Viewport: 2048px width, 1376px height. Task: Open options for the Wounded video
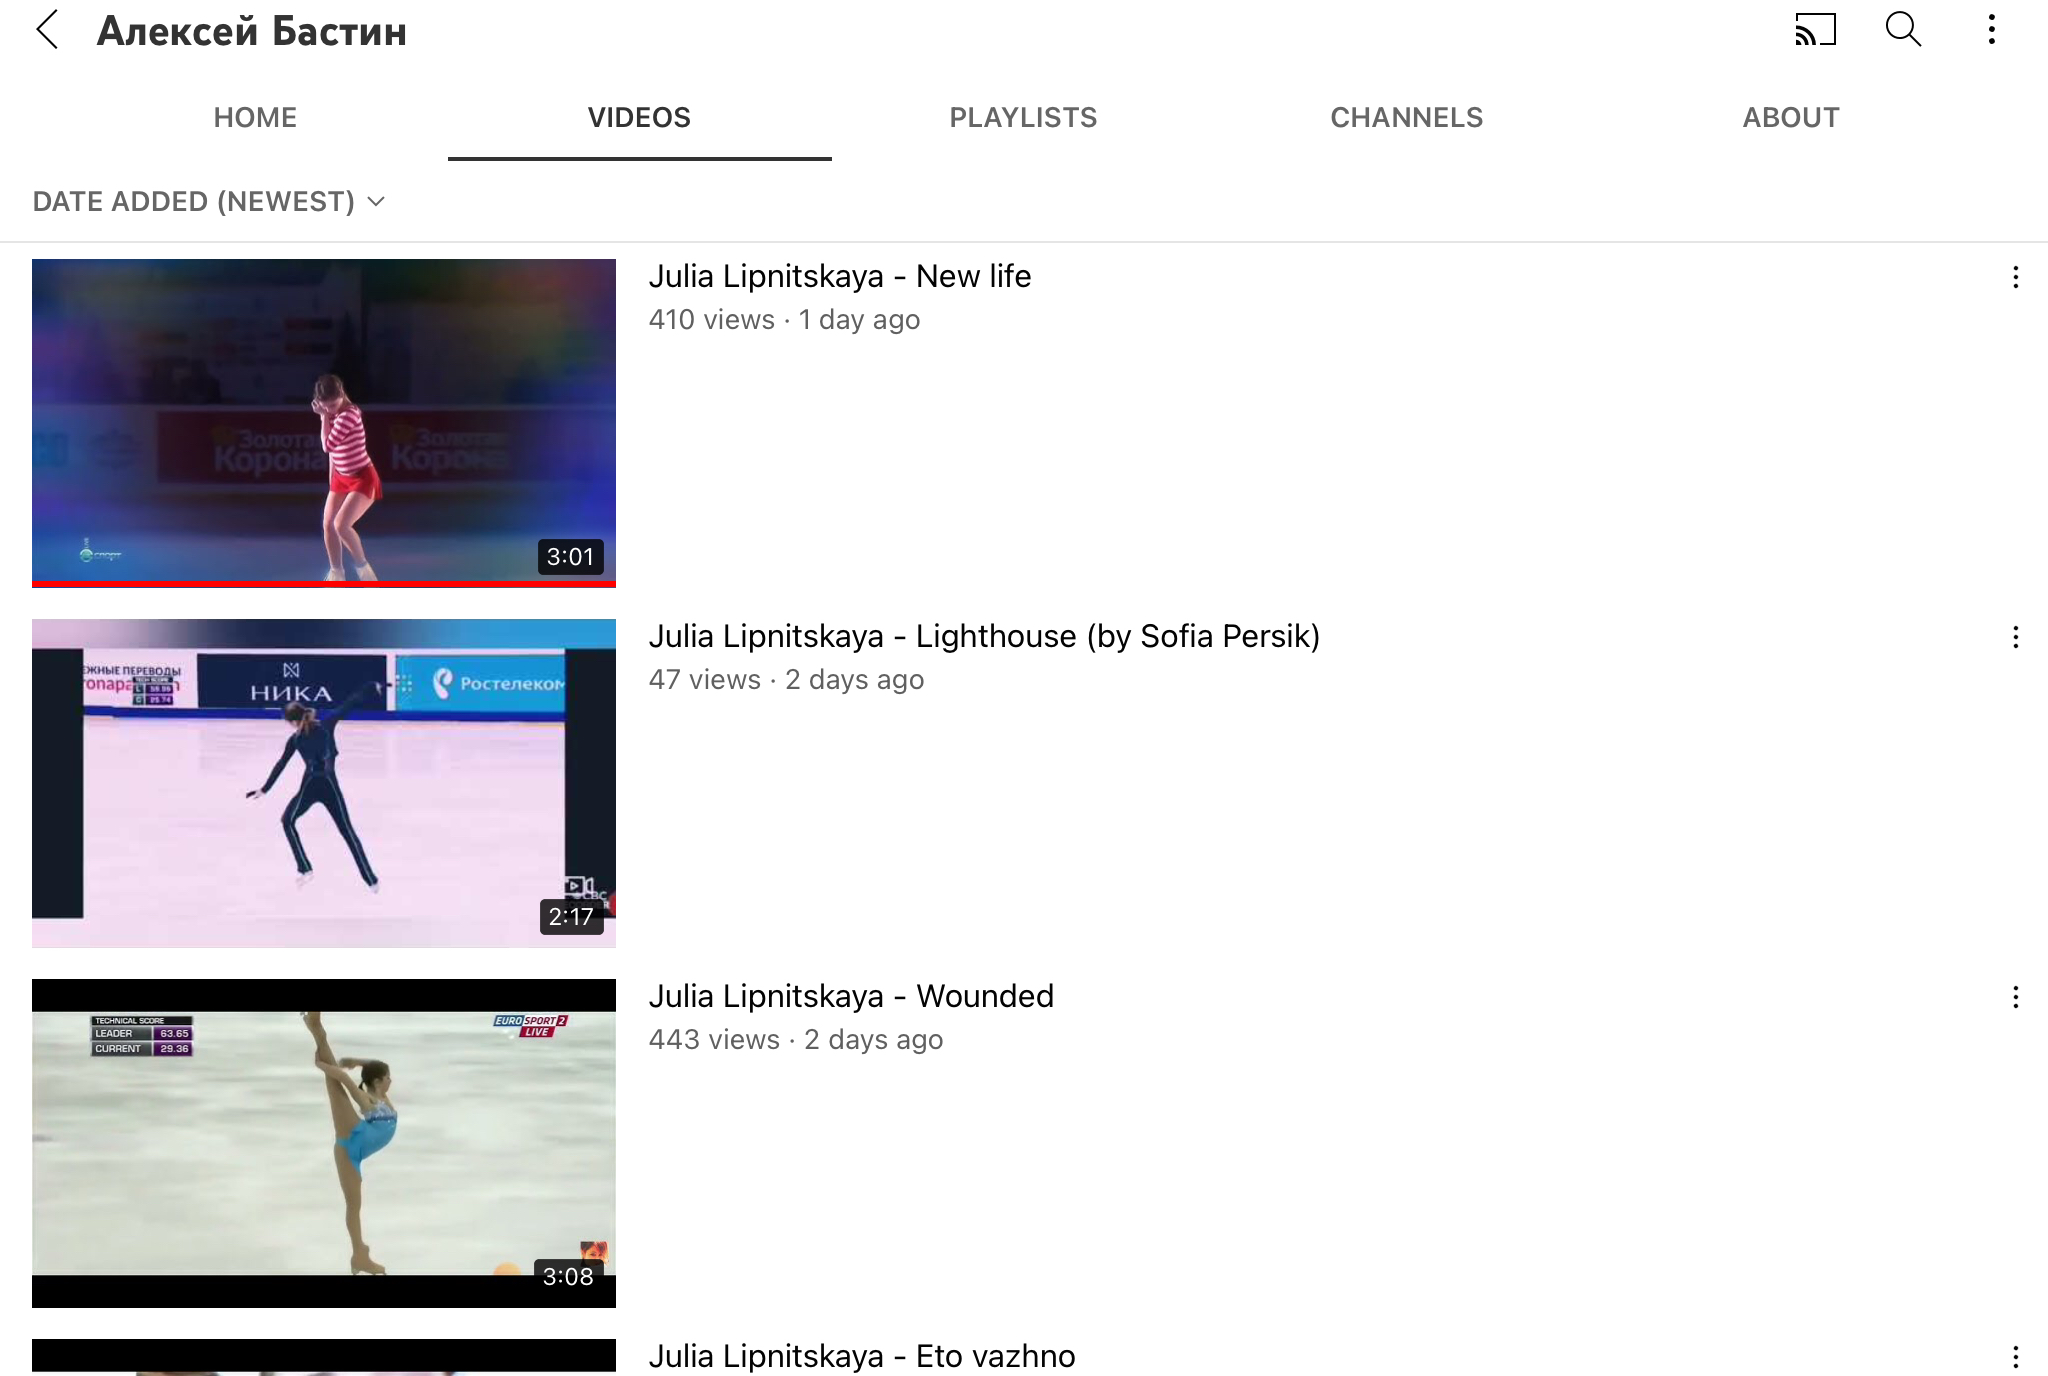click(x=2015, y=997)
